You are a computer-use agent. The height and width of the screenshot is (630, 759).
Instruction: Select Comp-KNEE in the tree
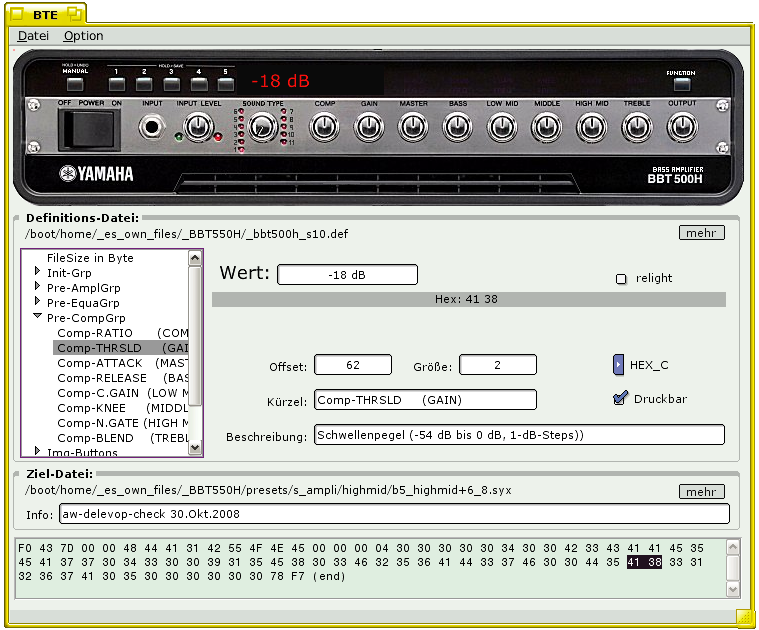pyautogui.click(x=122, y=408)
